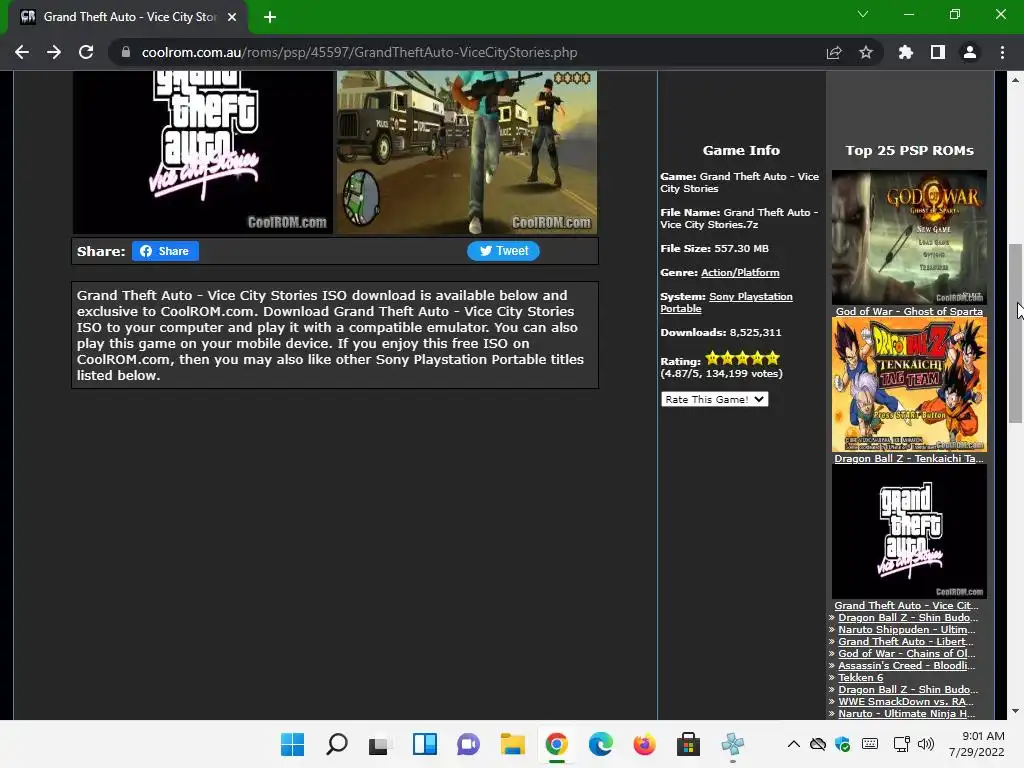The height and width of the screenshot is (768, 1024).
Task: Open God of War thumbnail
Action: 909,237
